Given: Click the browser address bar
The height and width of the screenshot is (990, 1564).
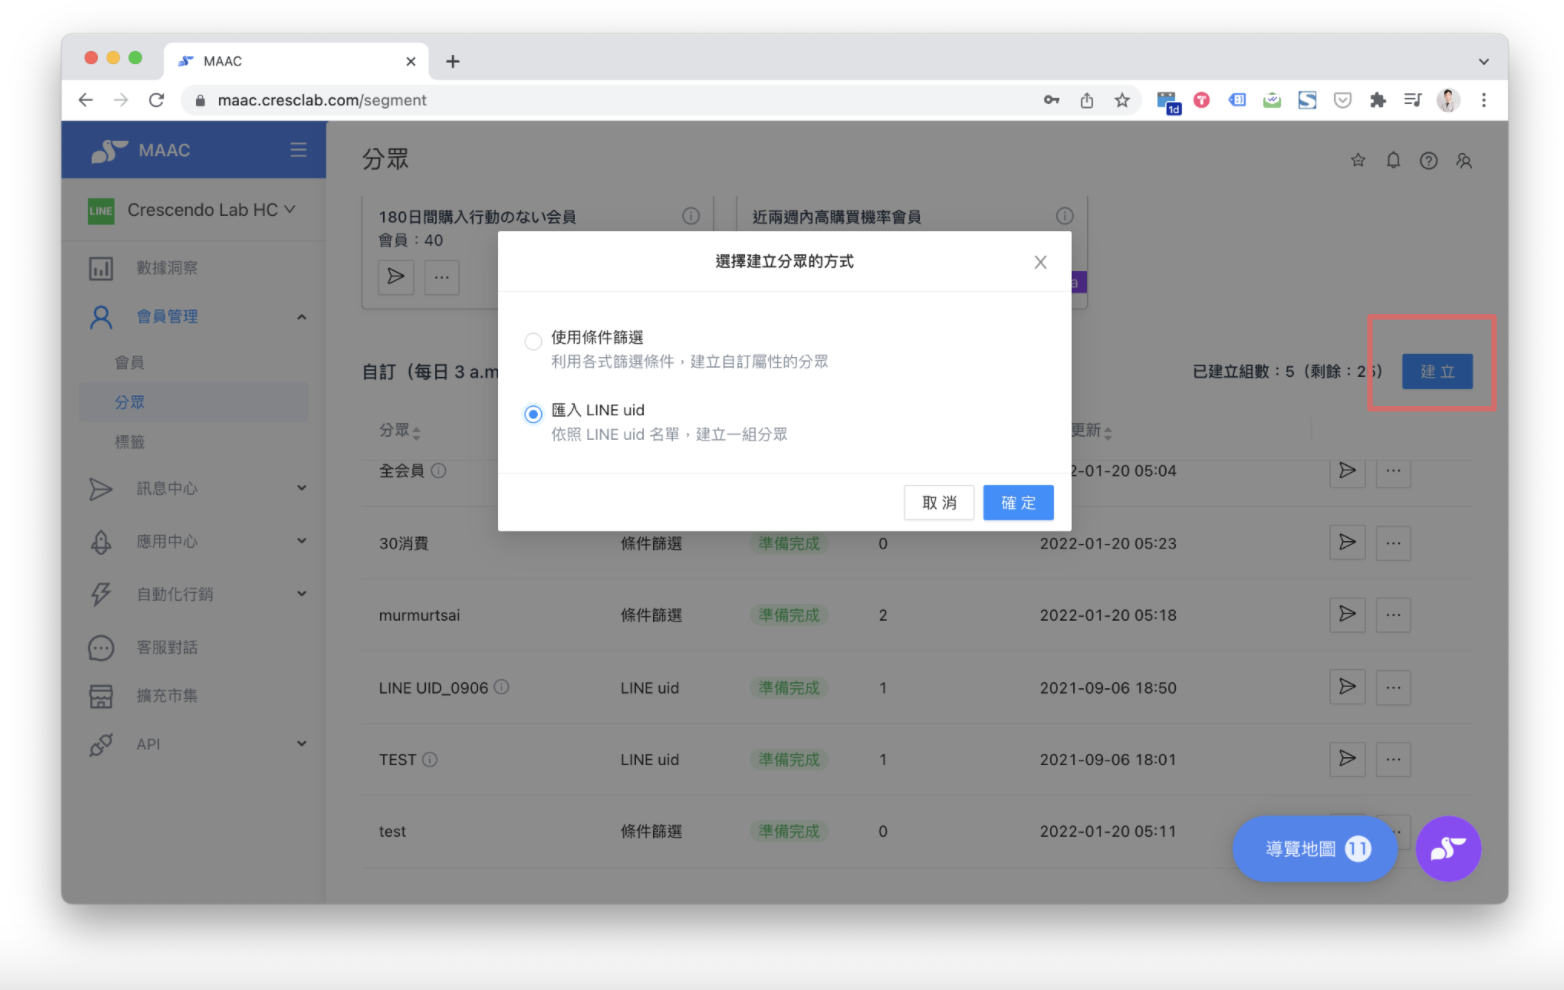Looking at the screenshot, I should click(x=620, y=100).
